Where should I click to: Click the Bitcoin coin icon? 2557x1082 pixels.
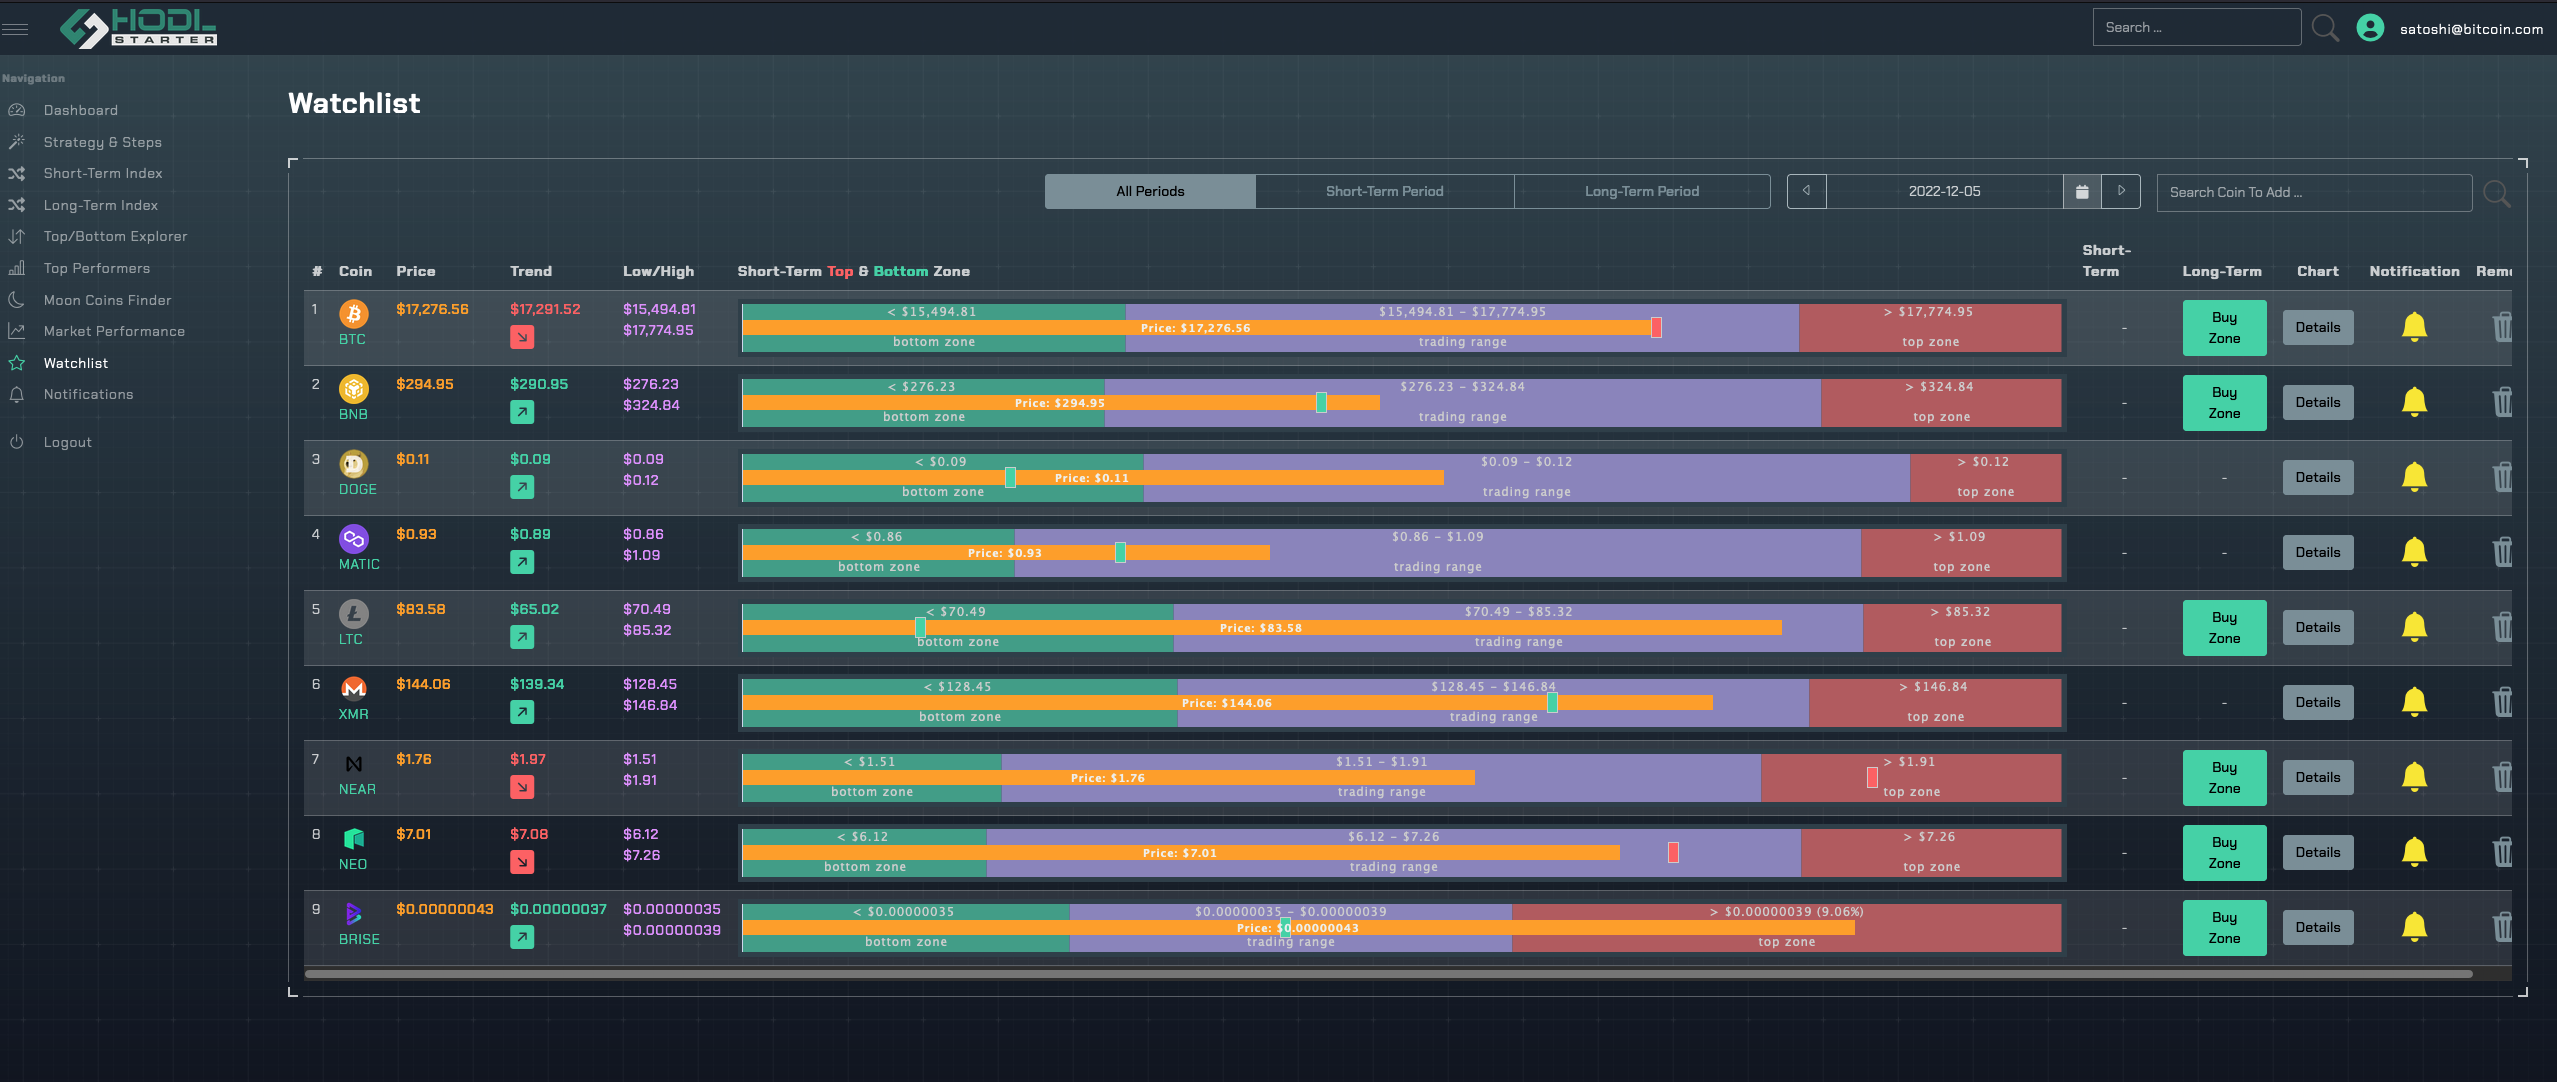(x=354, y=314)
